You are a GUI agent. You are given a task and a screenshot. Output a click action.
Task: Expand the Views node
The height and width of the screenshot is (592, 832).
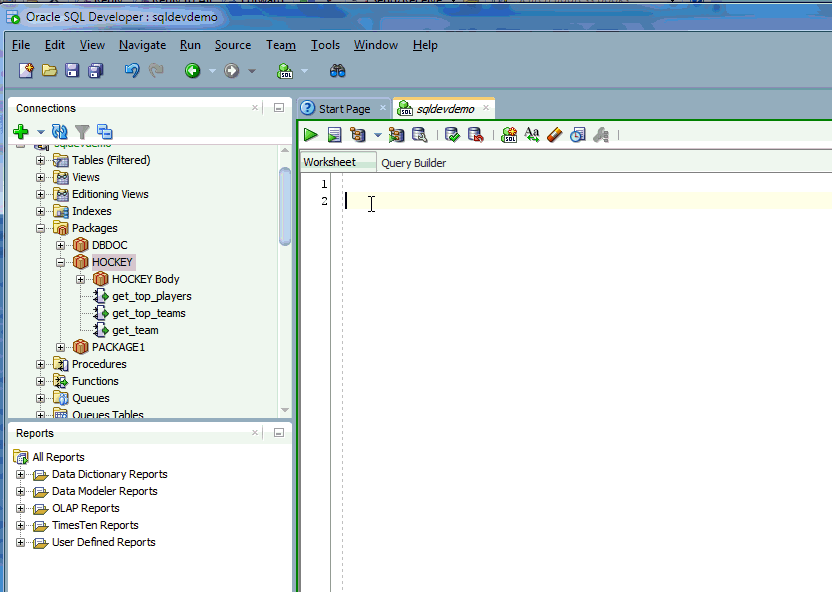pyautogui.click(x=40, y=177)
